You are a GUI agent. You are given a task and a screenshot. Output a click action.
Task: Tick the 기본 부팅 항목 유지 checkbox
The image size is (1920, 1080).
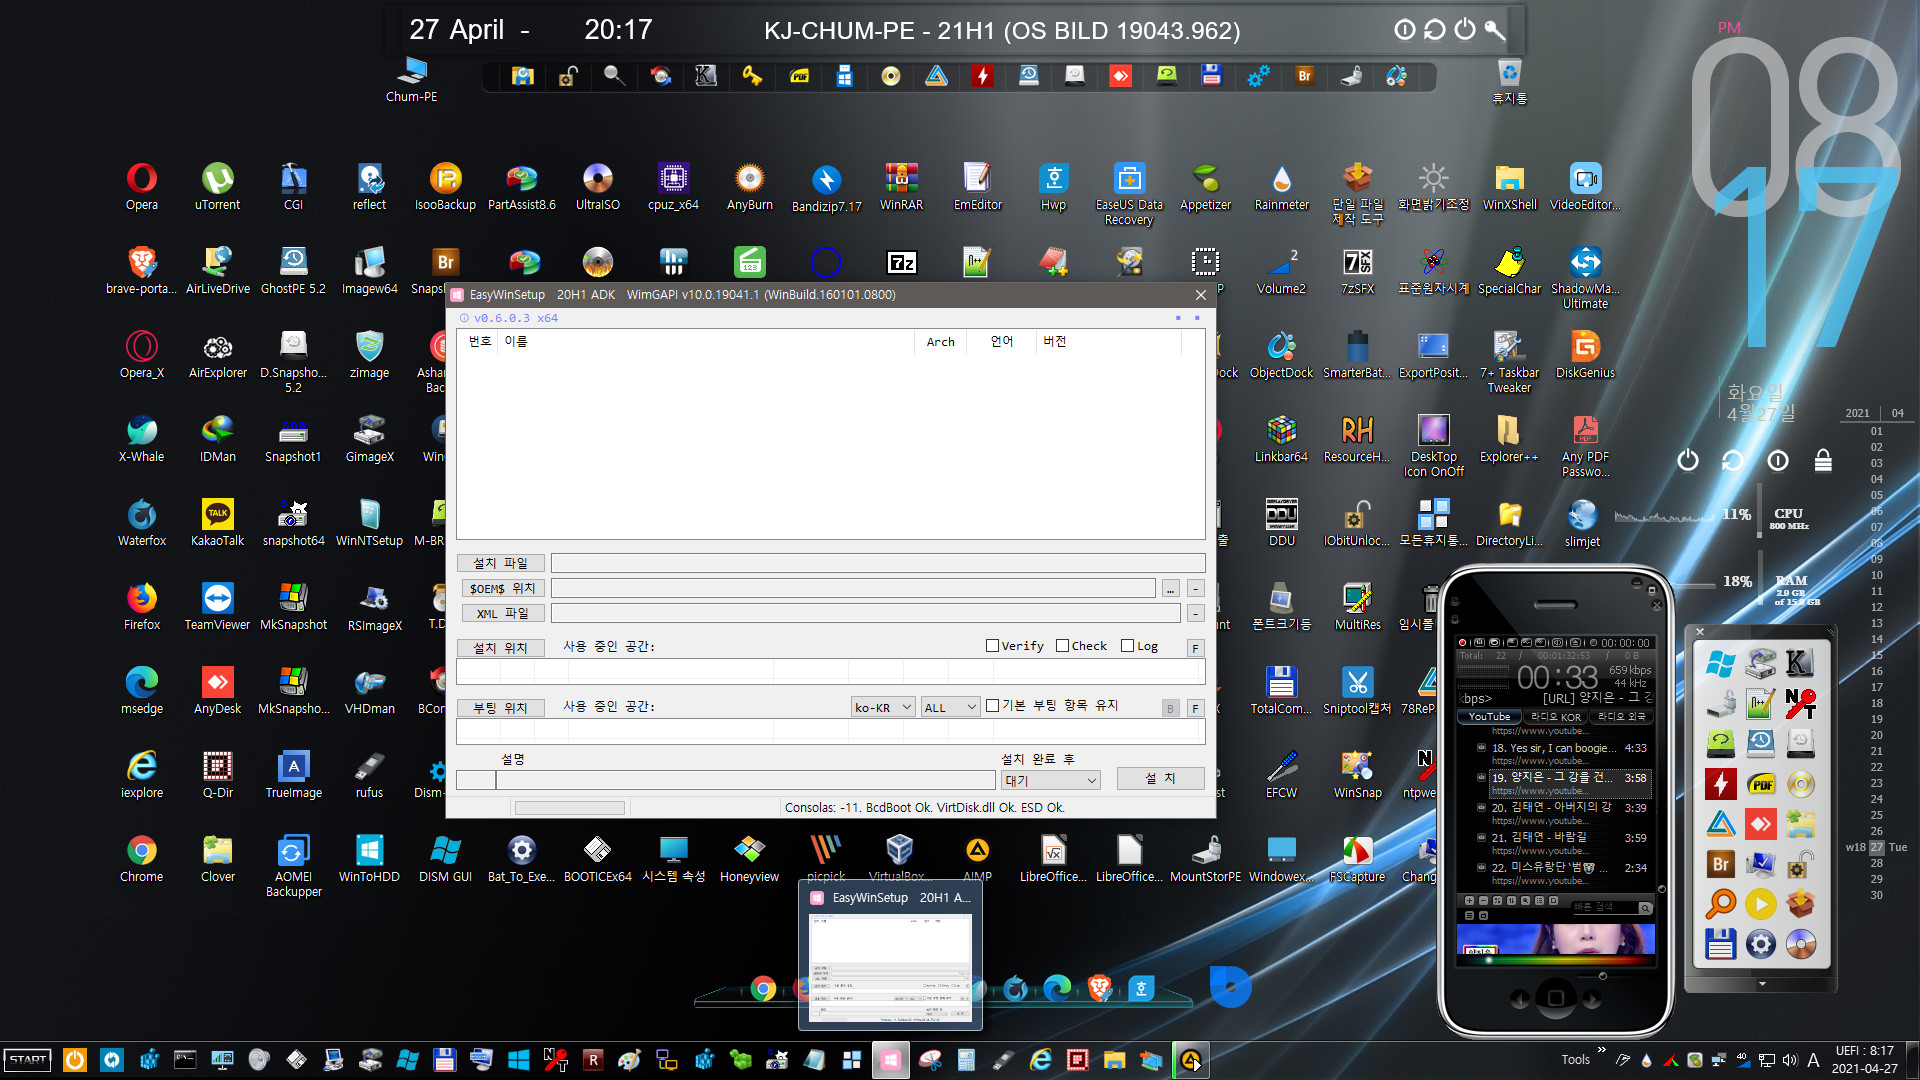tap(992, 706)
